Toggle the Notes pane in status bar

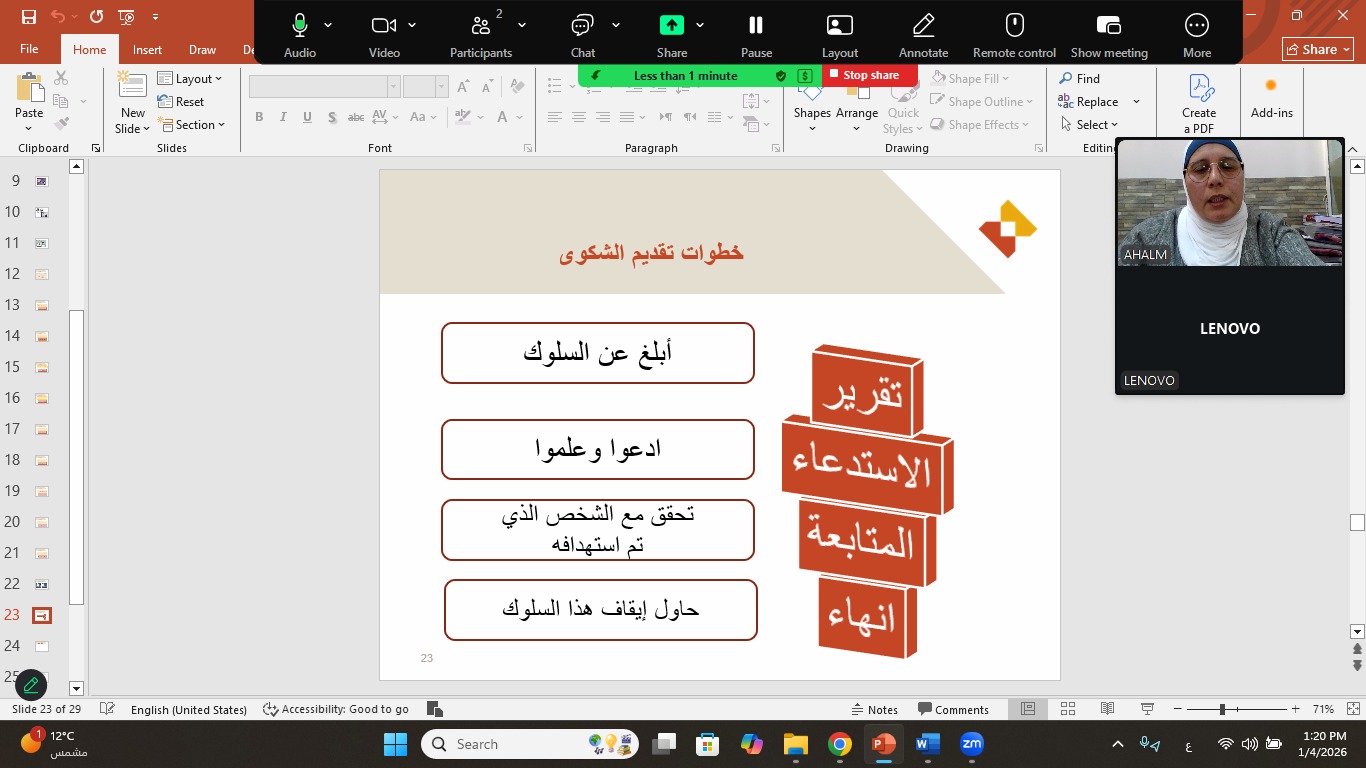point(874,709)
